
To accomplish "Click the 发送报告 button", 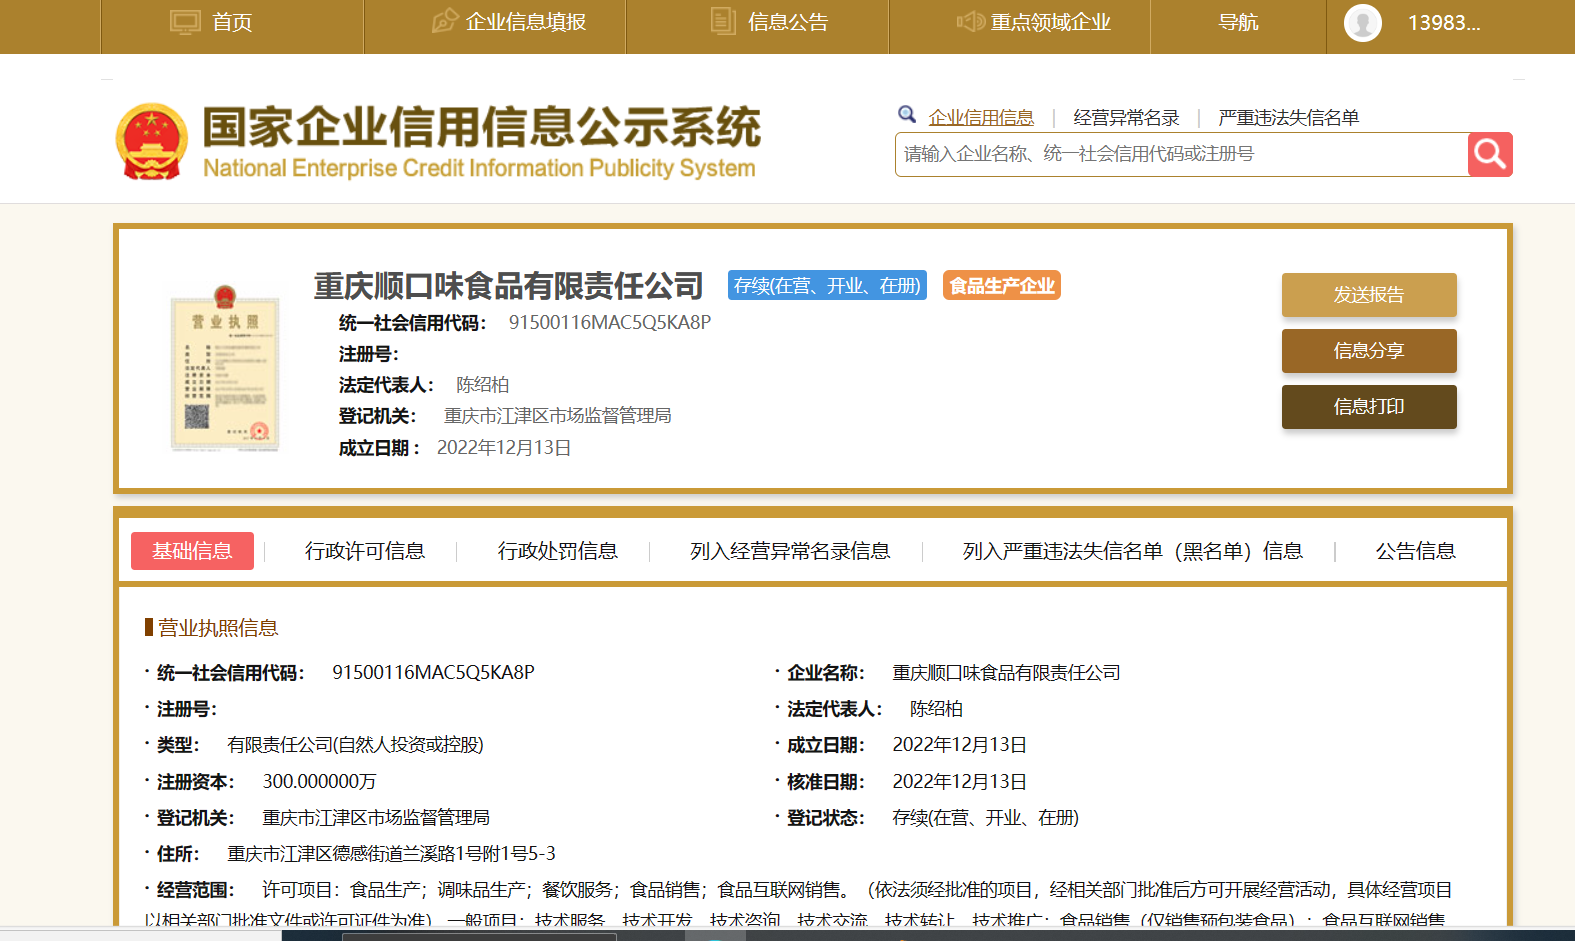I will (1369, 295).
